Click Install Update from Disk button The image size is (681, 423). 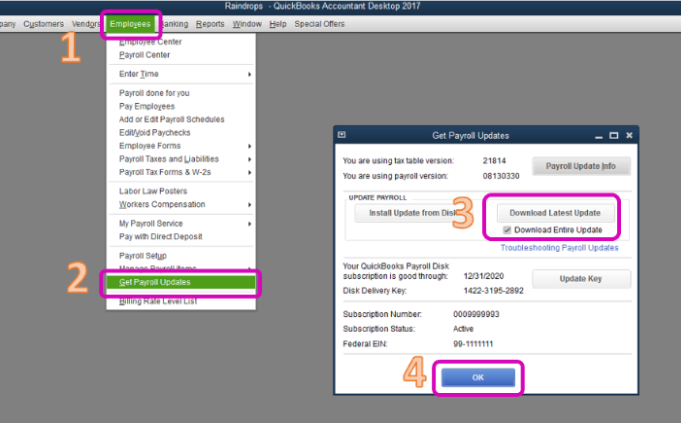click(x=407, y=213)
